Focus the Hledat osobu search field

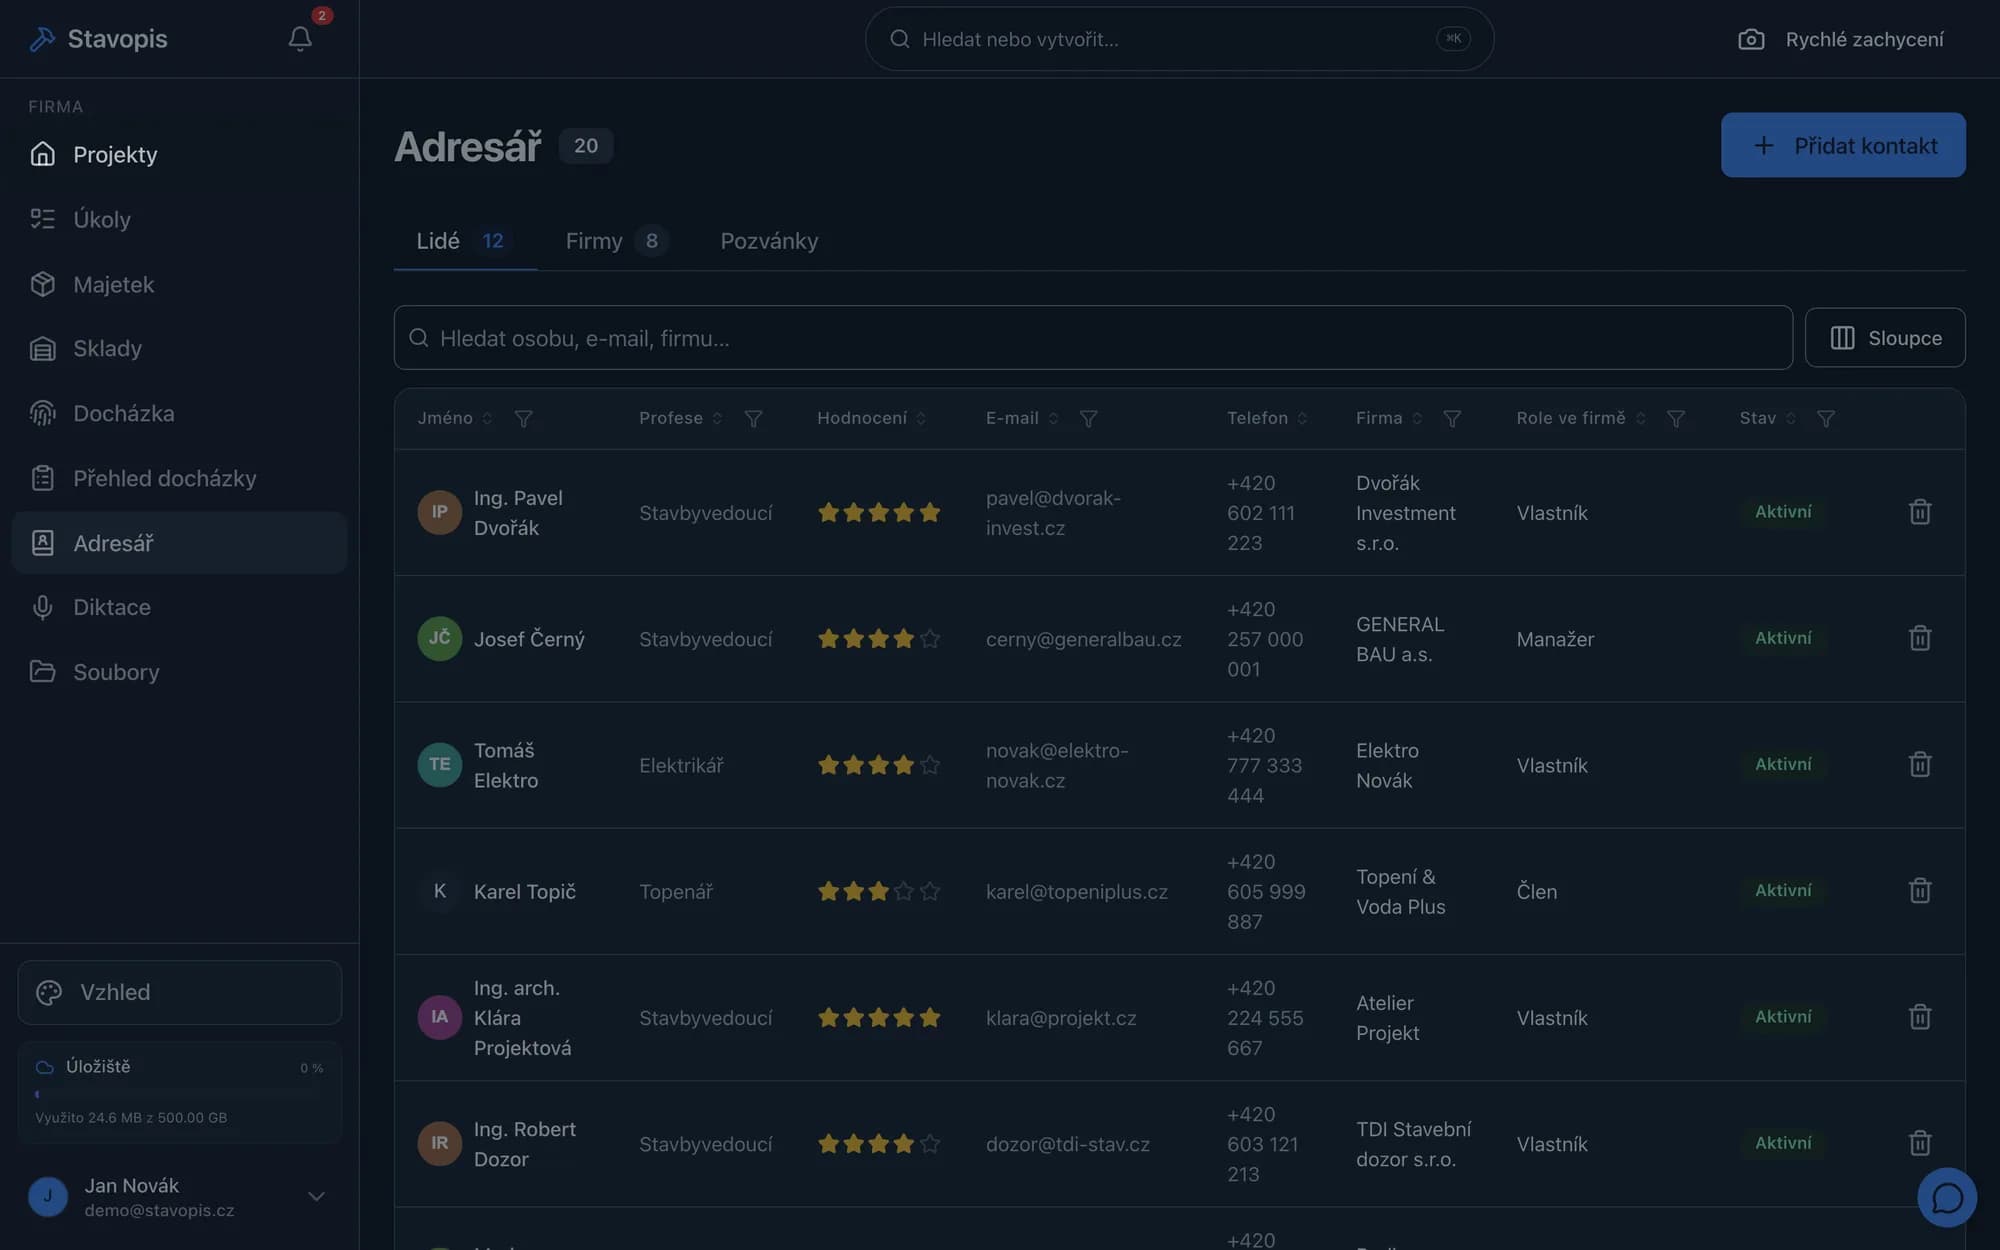tap(1092, 338)
